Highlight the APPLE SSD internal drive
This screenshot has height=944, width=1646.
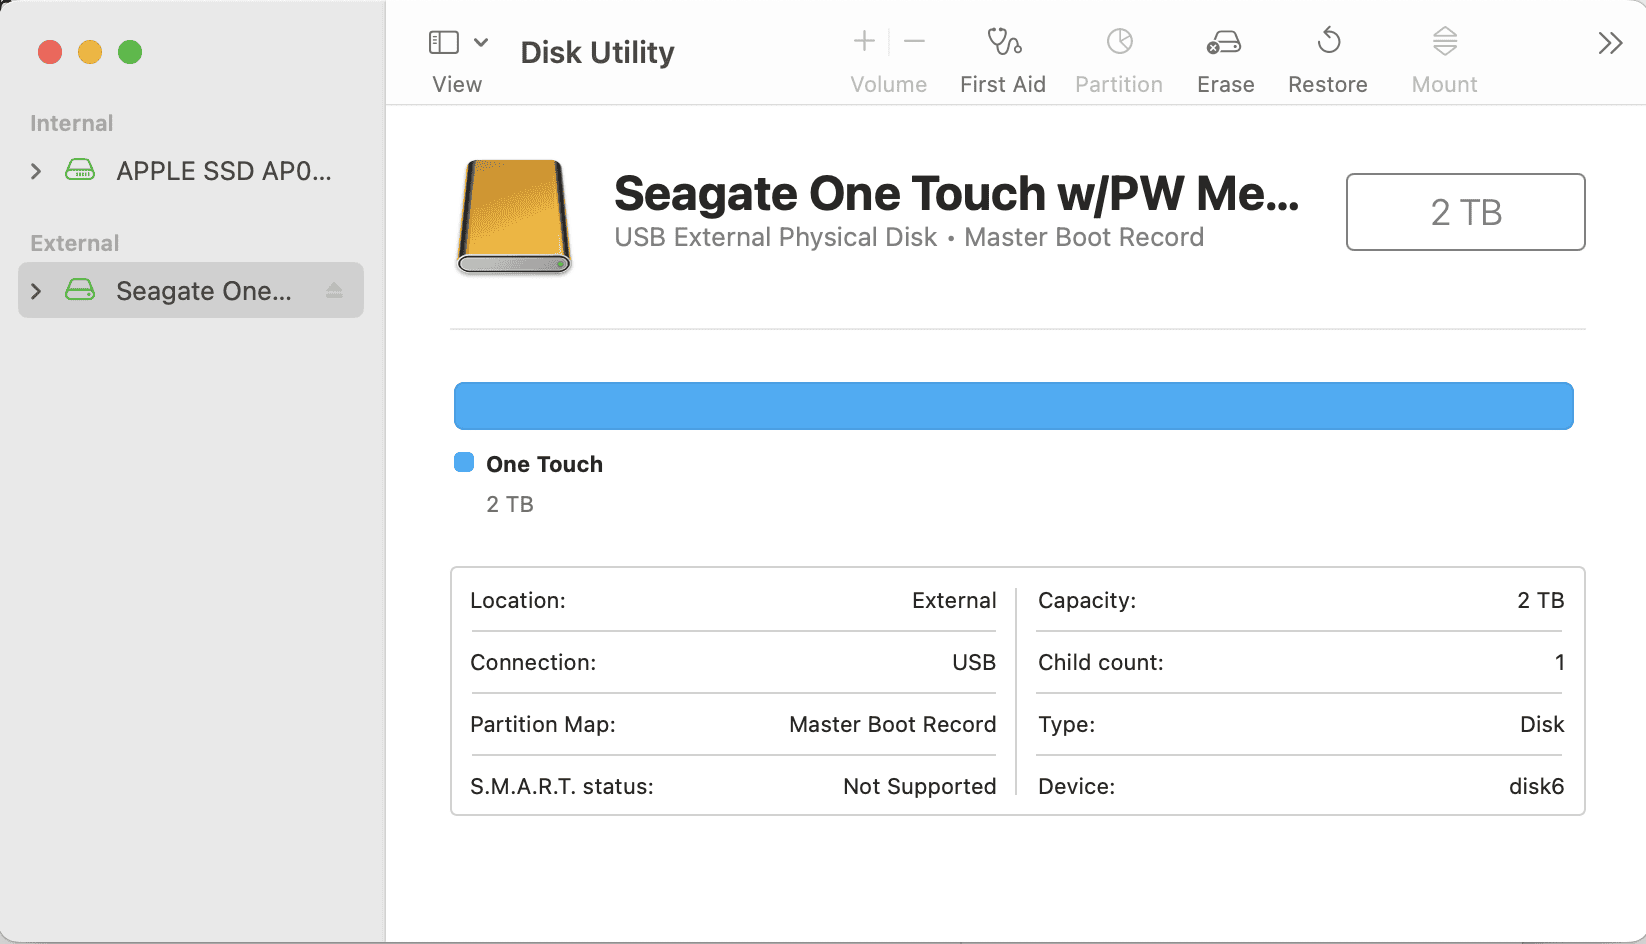point(222,170)
